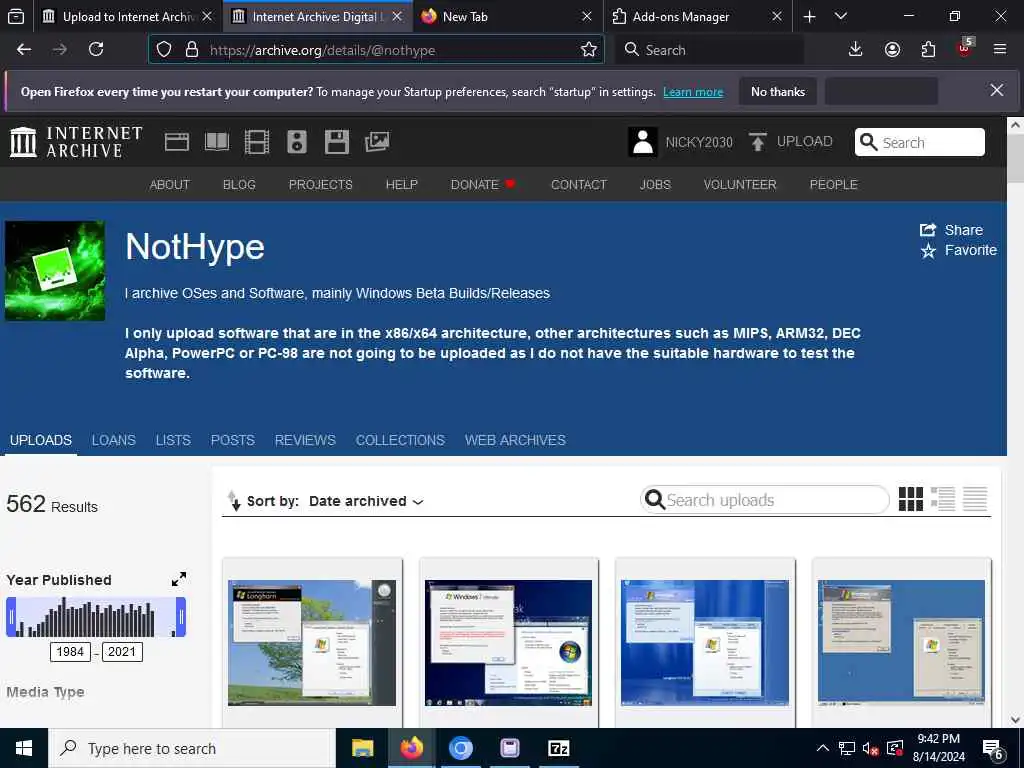This screenshot has height=768, width=1024.
Task: Click the Share icon link
Action: point(951,230)
